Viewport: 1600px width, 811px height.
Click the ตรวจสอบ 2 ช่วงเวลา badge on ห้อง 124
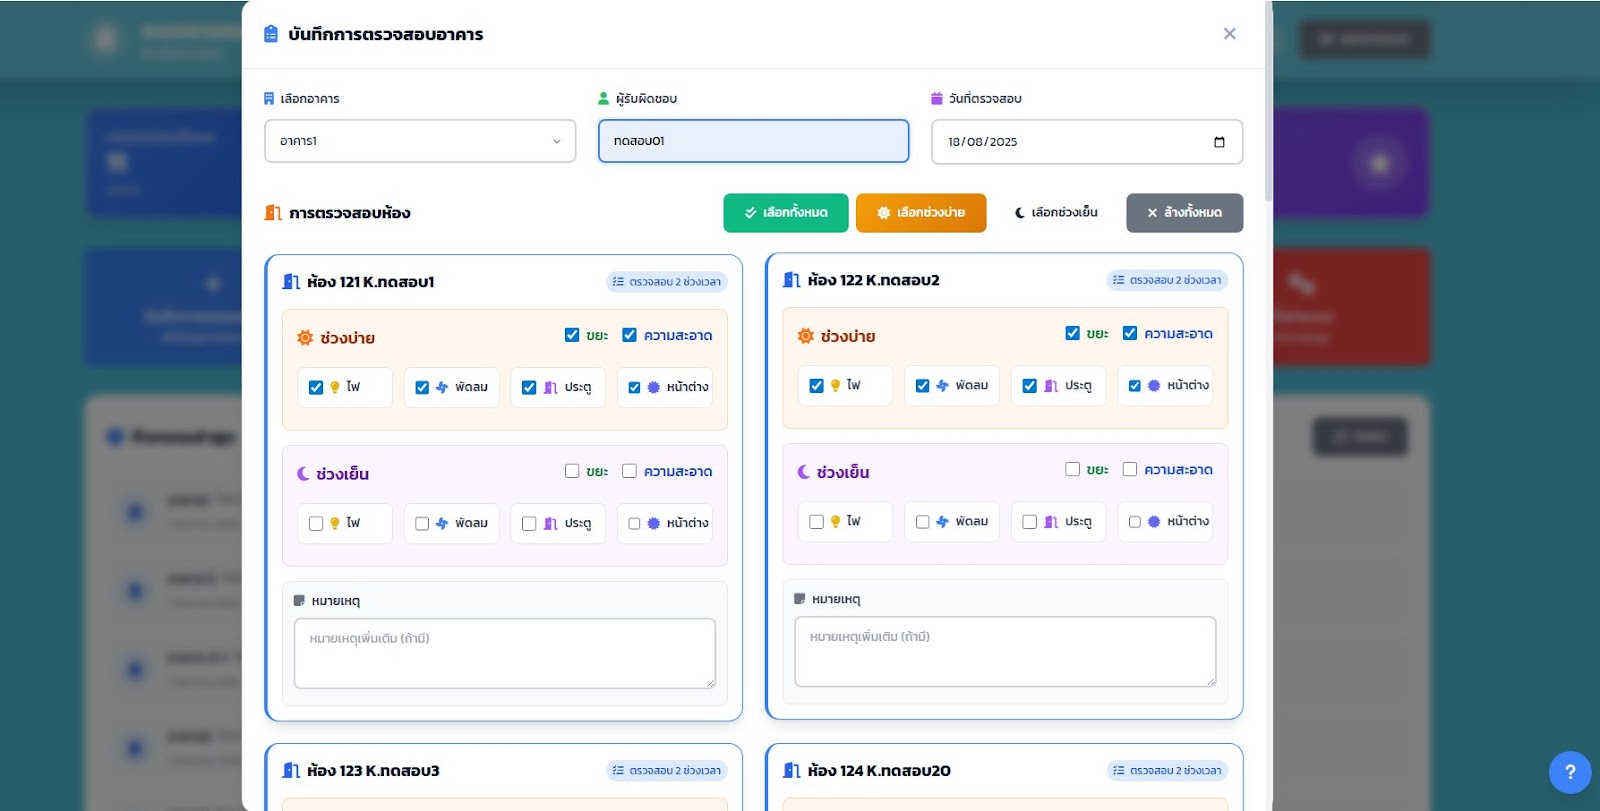point(1167,771)
